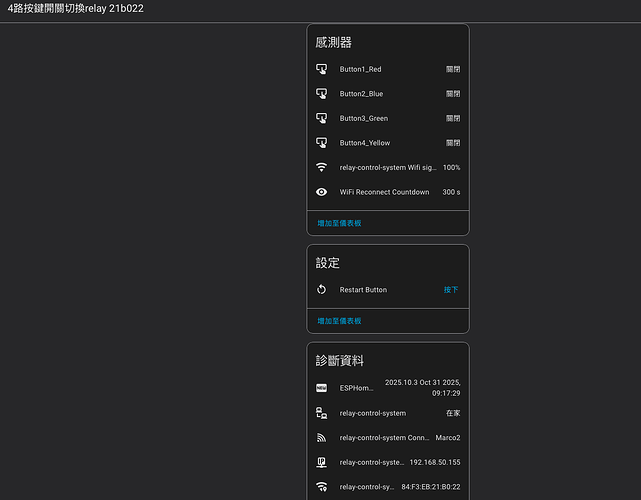Click the Button4_Yellow sensor icon
Screen dimensions: 641x500
[322, 143]
